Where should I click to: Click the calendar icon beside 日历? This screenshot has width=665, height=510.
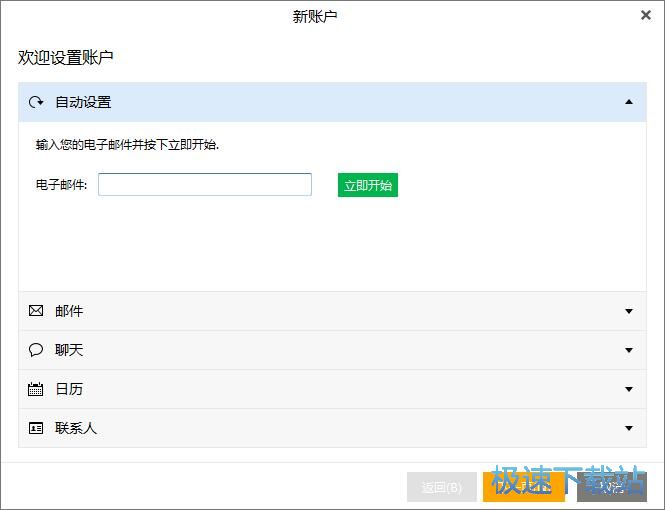coord(36,389)
